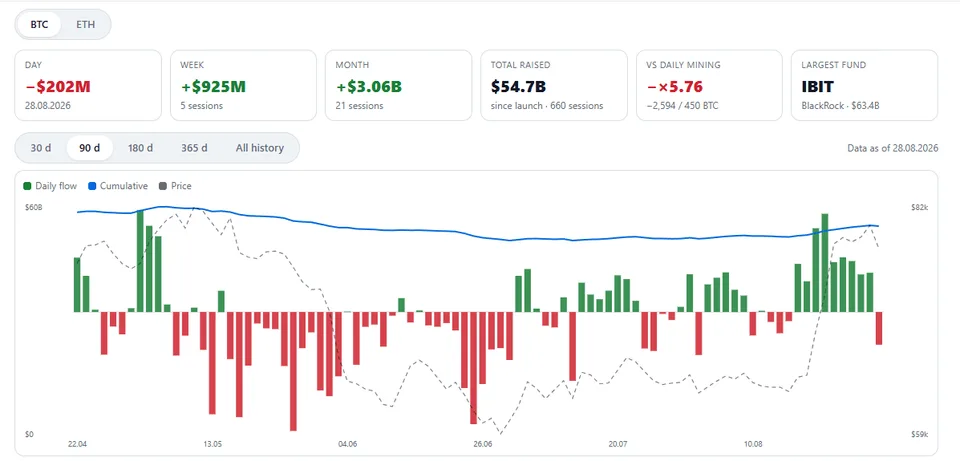This screenshot has height=461, width=960.
Task: Toggle the Daily flow legend swatch
Action: pyautogui.click(x=27, y=186)
